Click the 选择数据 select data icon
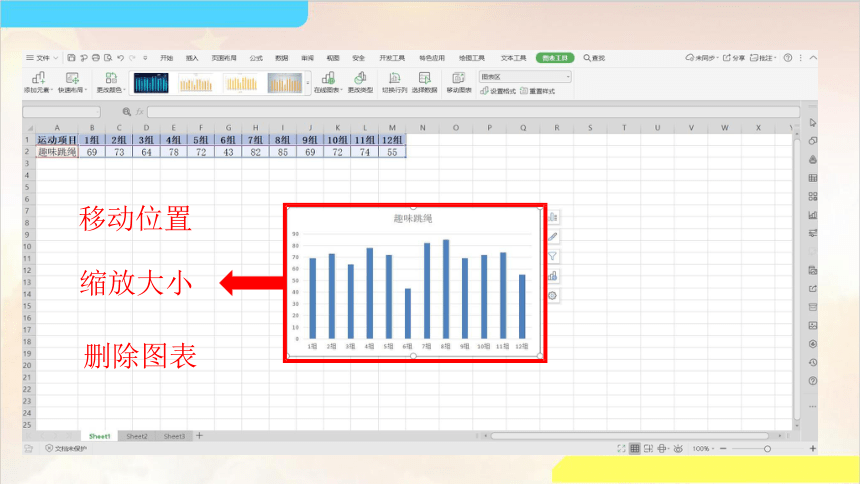The width and height of the screenshot is (860, 484). point(425,78)
